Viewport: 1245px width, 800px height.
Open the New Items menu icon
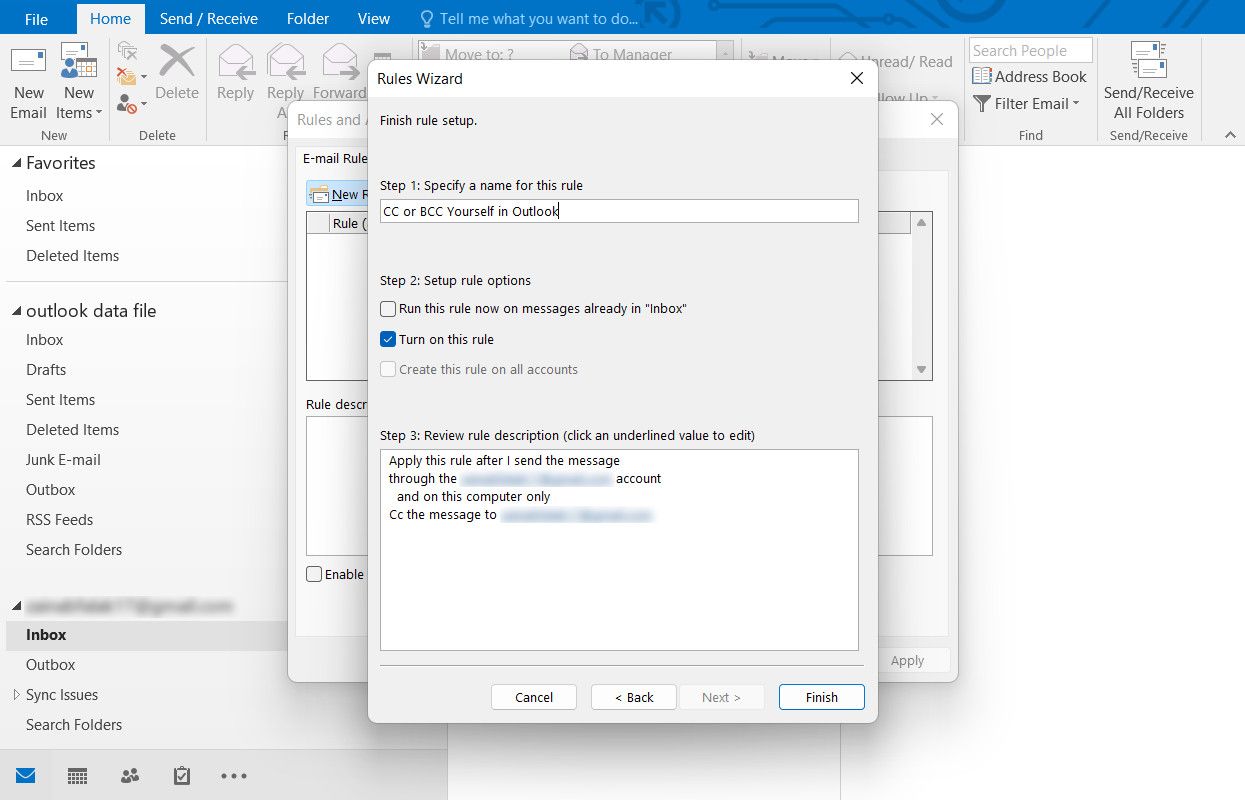78,62
